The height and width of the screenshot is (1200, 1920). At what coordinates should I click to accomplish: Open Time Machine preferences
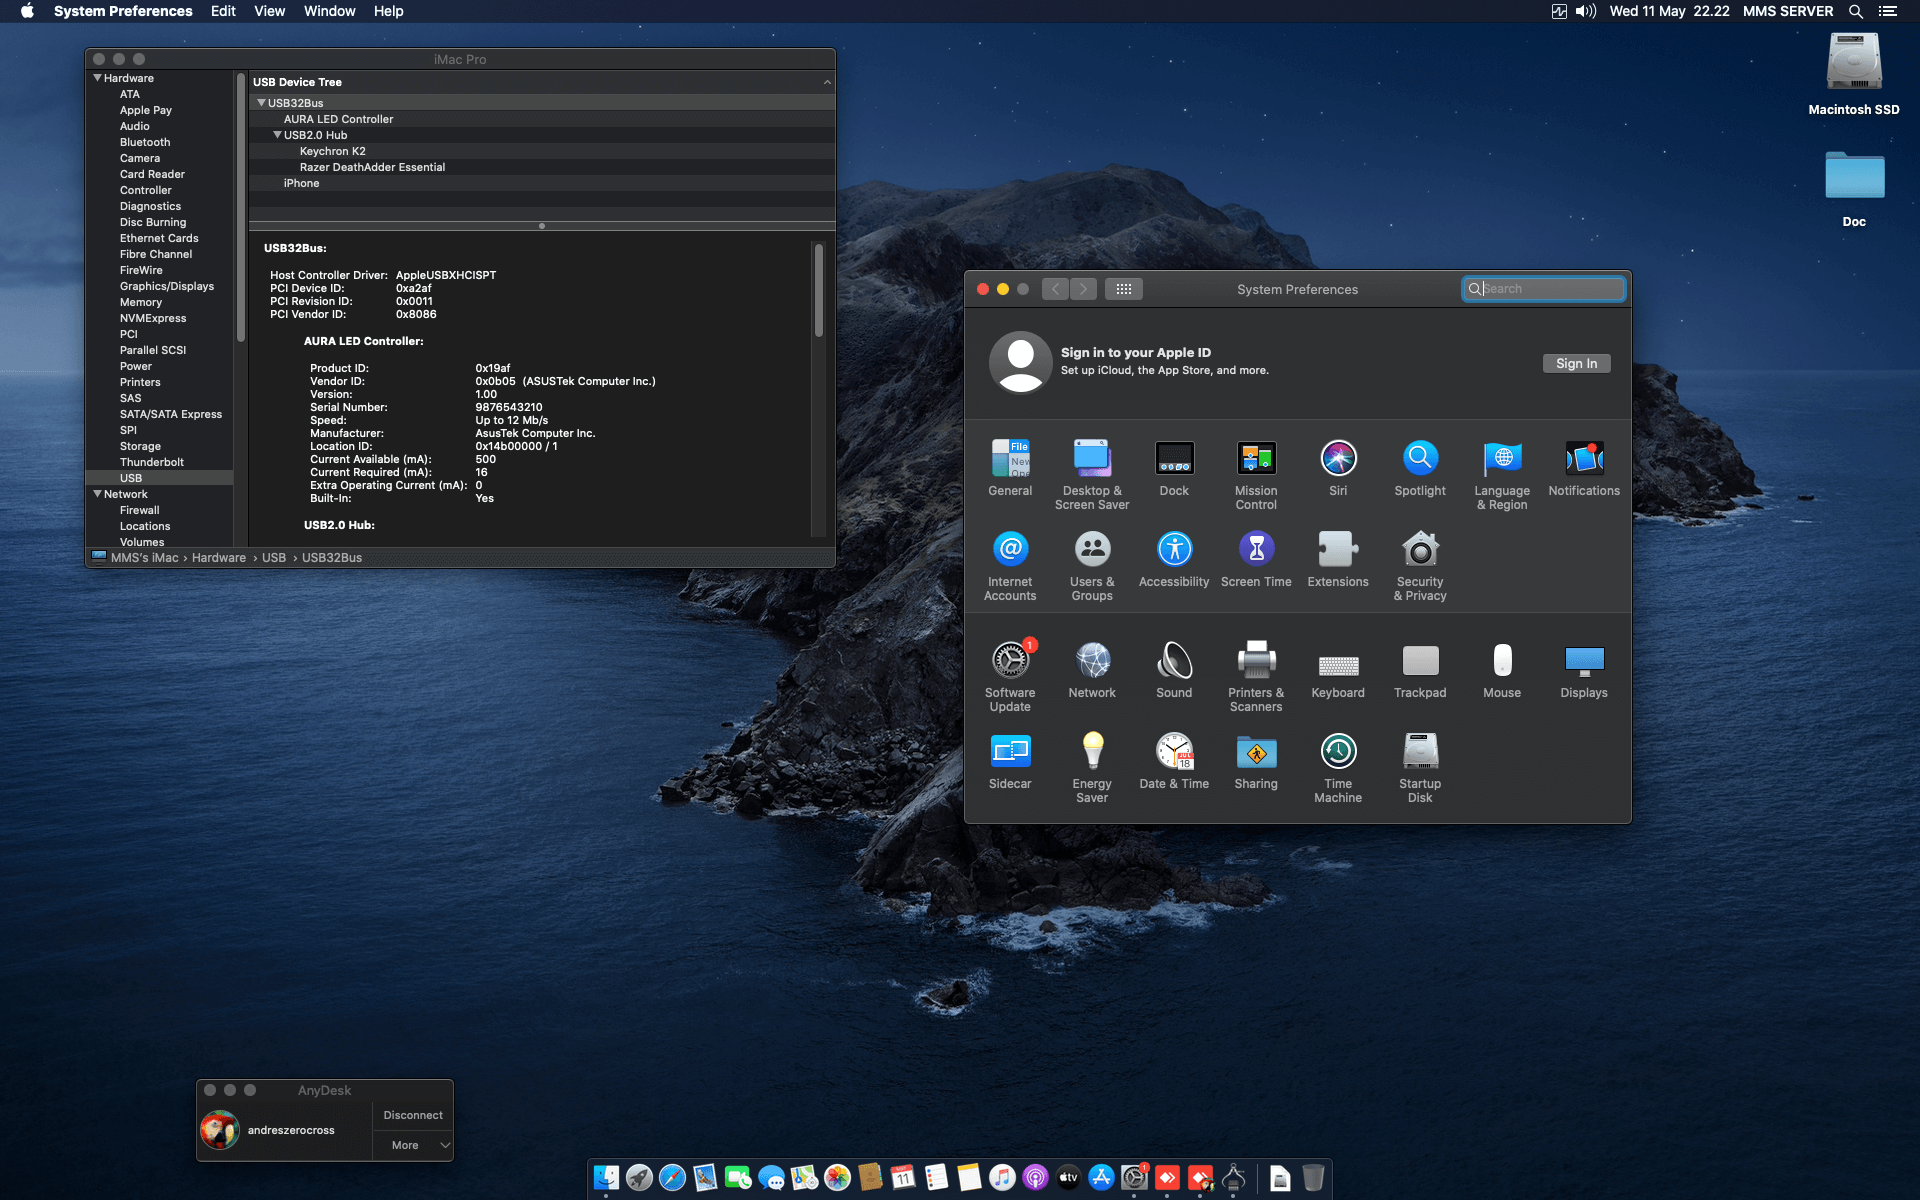(x=1337, y=752)
